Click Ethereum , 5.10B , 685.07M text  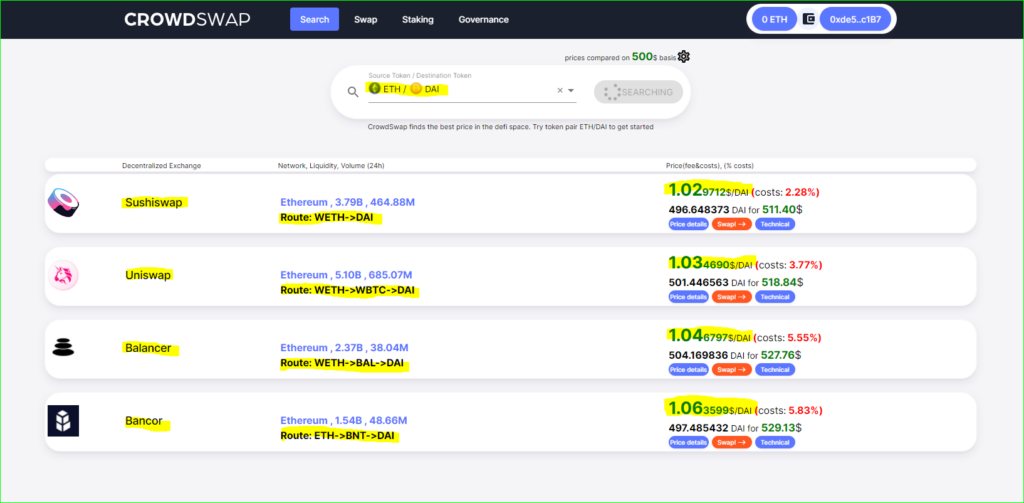pyautogui.click(x=346, y=275)
